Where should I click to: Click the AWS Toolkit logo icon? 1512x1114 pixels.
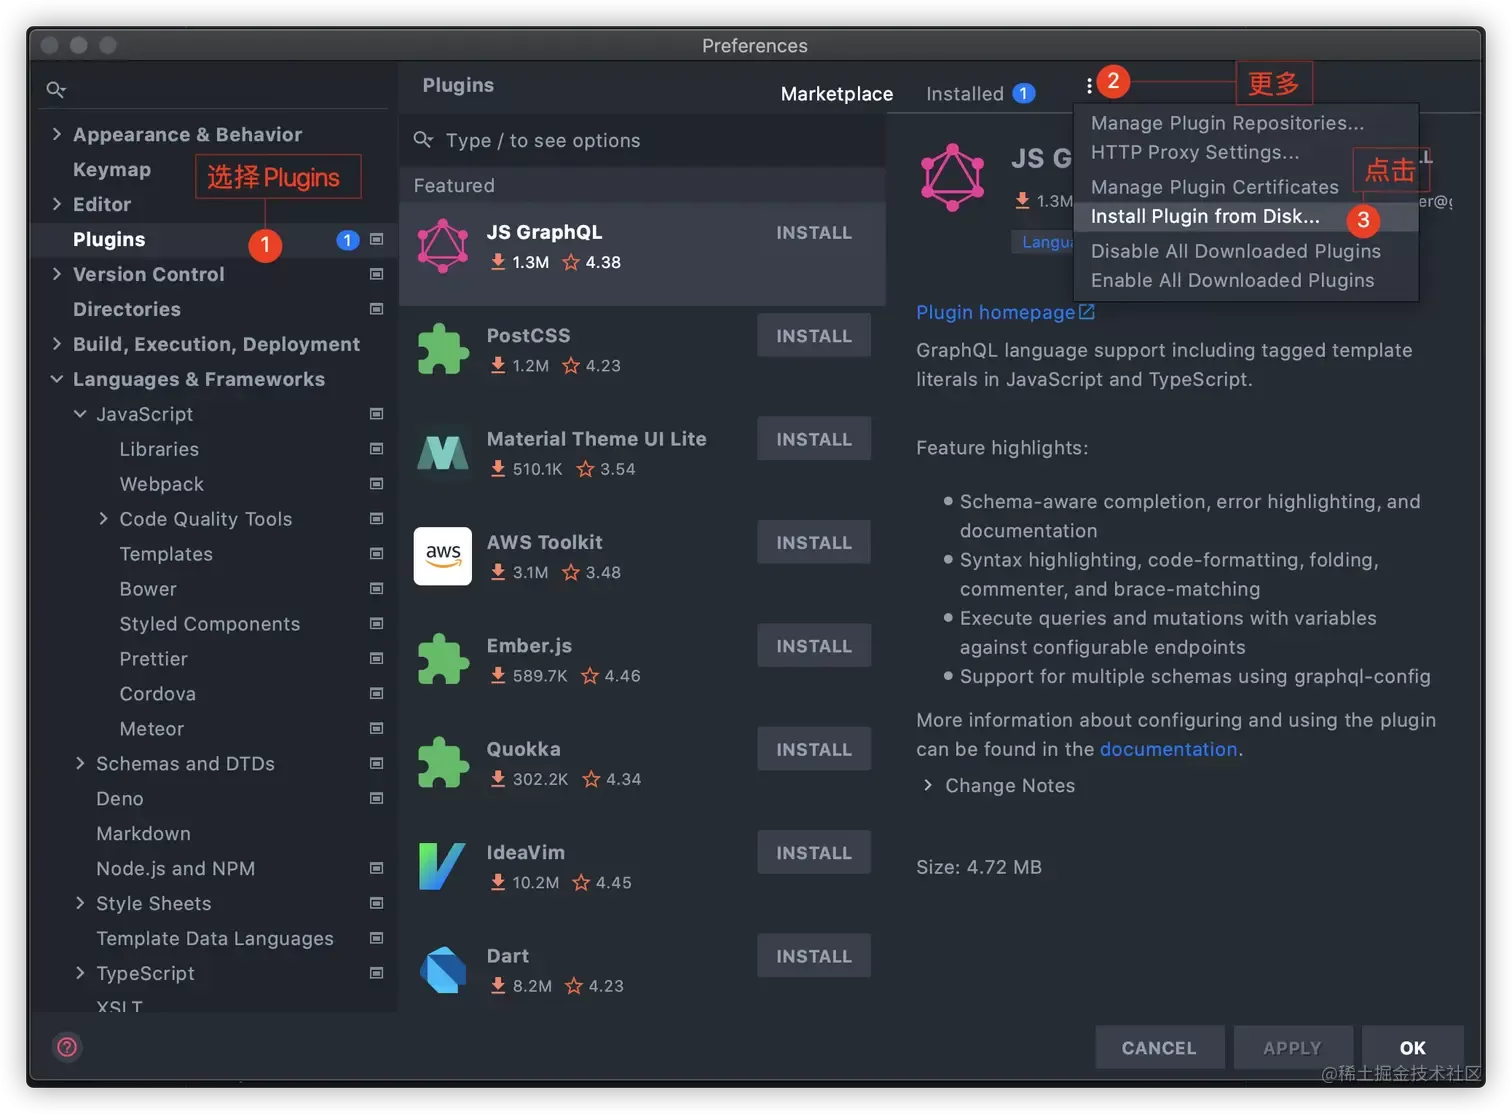pyautogui.click(x=443, y=556)
